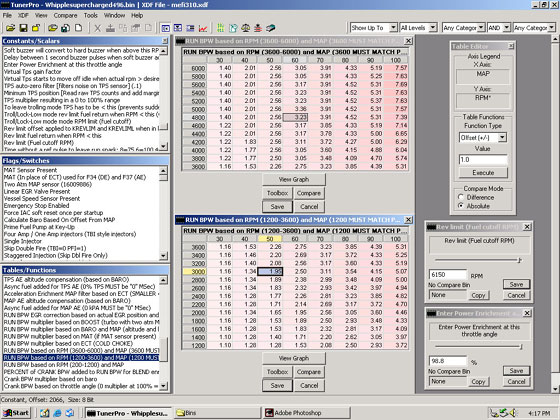Click the delete X toolbar icon

(98, 28)
